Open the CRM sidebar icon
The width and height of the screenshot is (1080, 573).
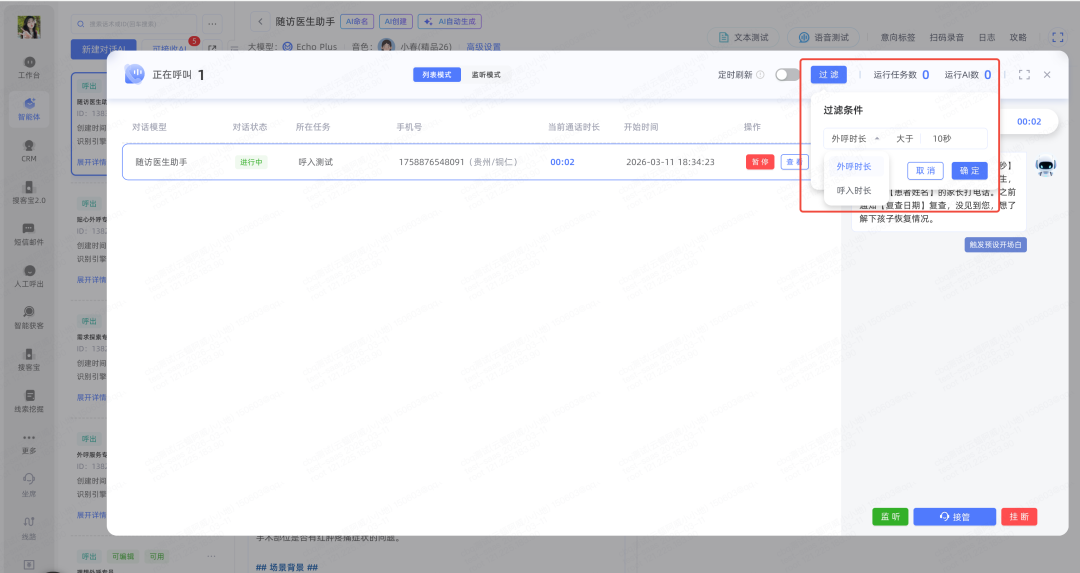click(x=29, y=149)
